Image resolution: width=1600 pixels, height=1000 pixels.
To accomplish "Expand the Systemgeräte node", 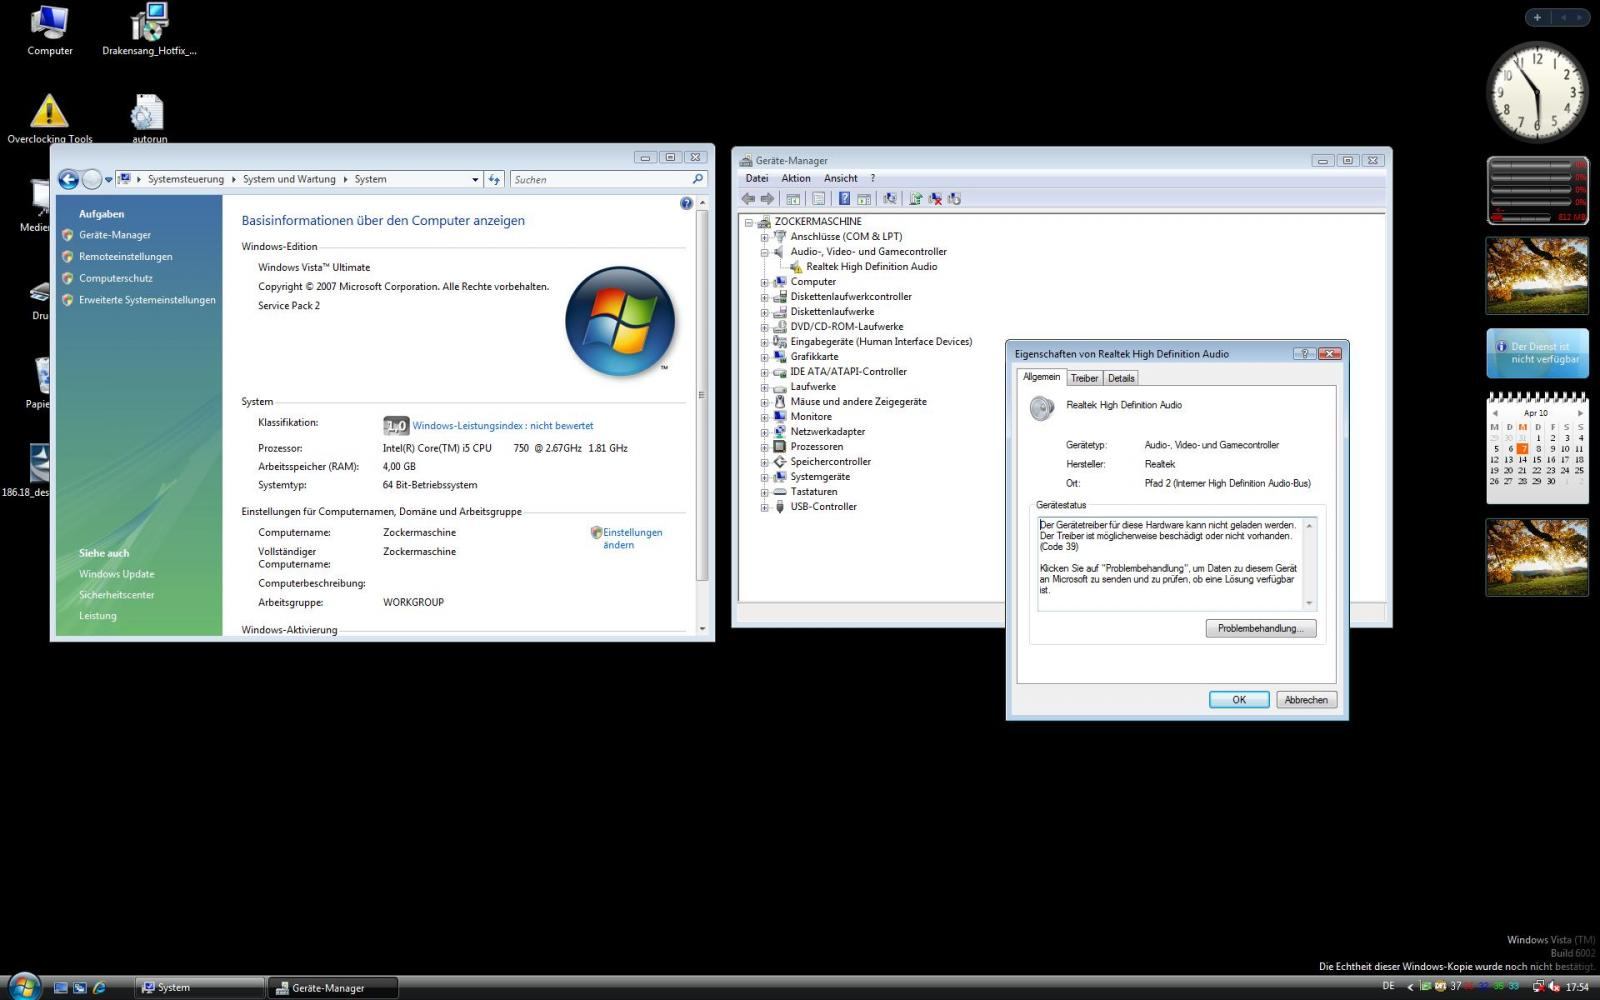I will [764, 477].
